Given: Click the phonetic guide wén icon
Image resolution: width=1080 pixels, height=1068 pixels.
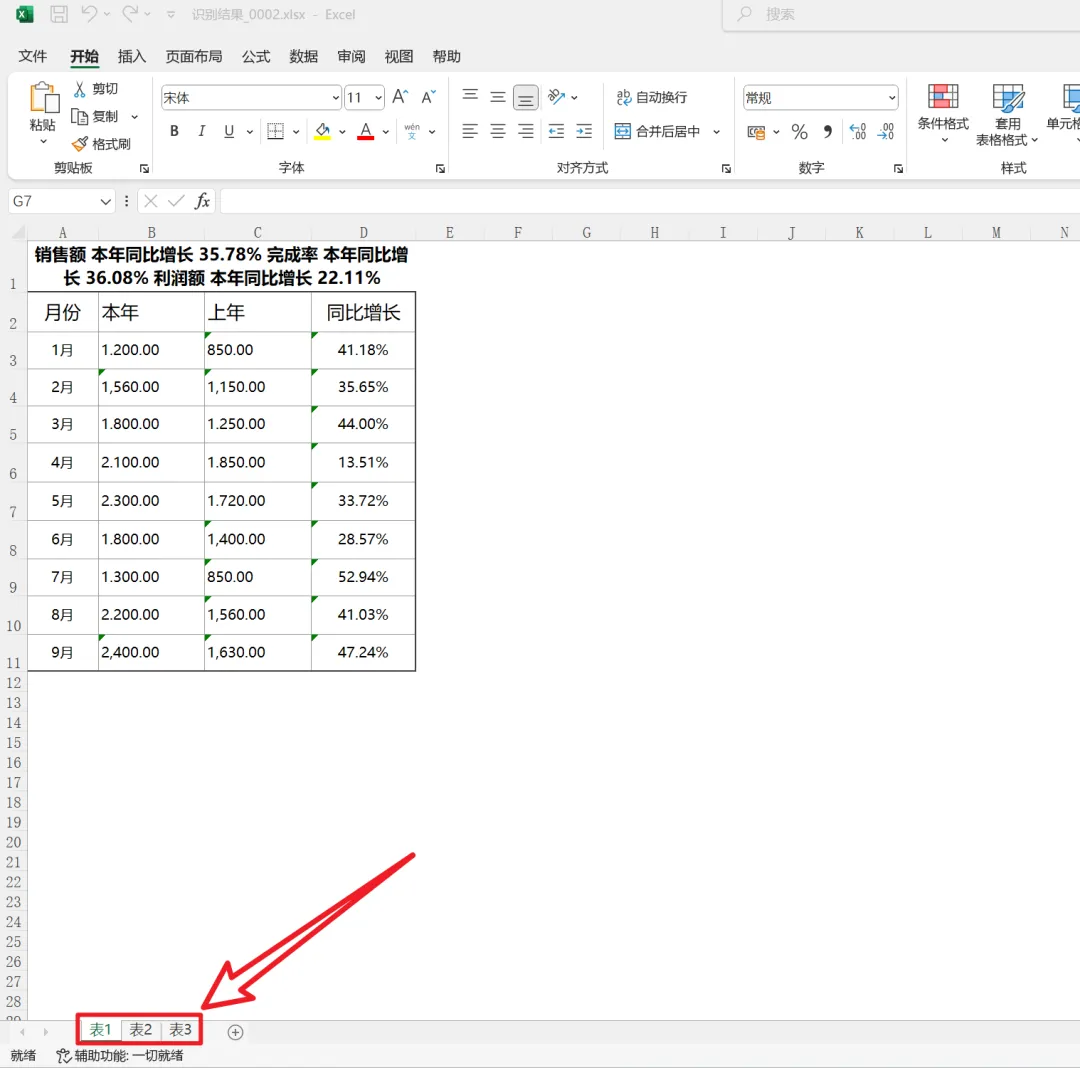Looking at the screenshot, I should 412,131.
